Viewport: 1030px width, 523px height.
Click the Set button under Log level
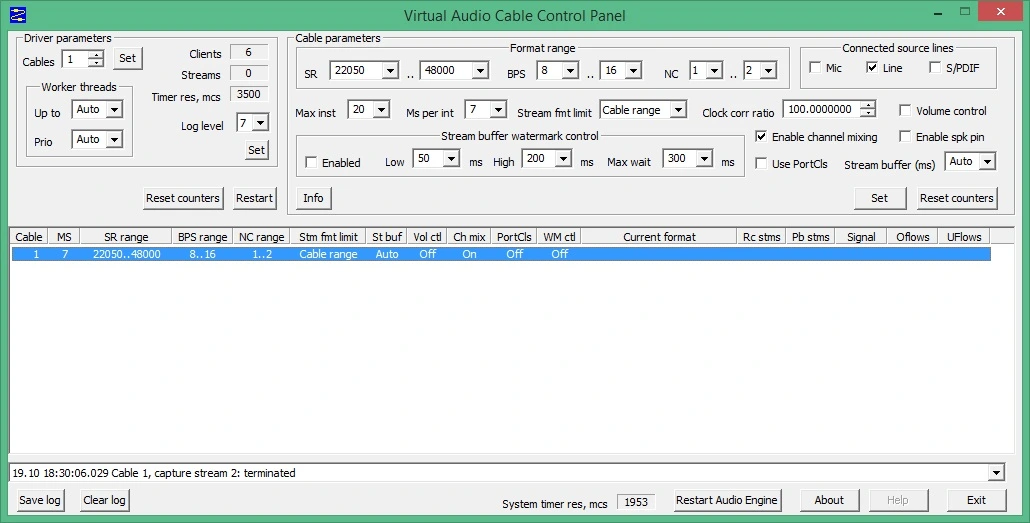pos(256,150)
